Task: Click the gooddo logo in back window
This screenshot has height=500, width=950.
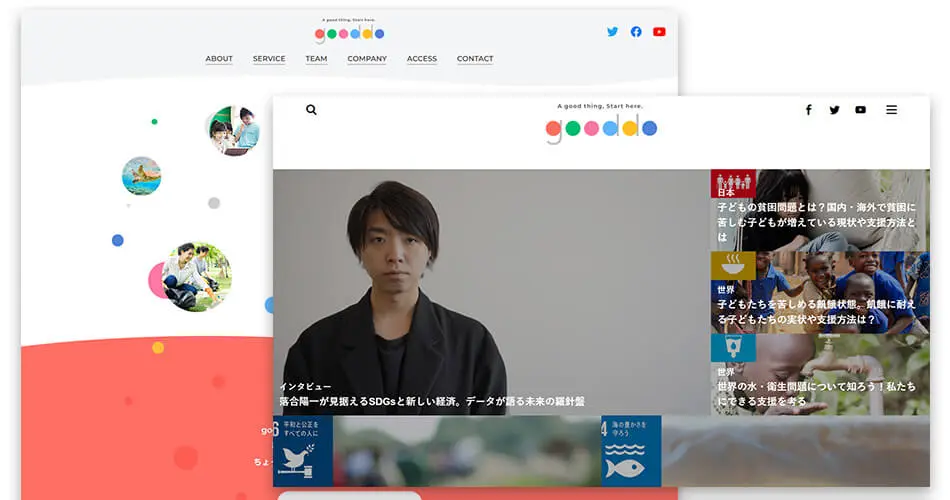Action: point(350,33)
